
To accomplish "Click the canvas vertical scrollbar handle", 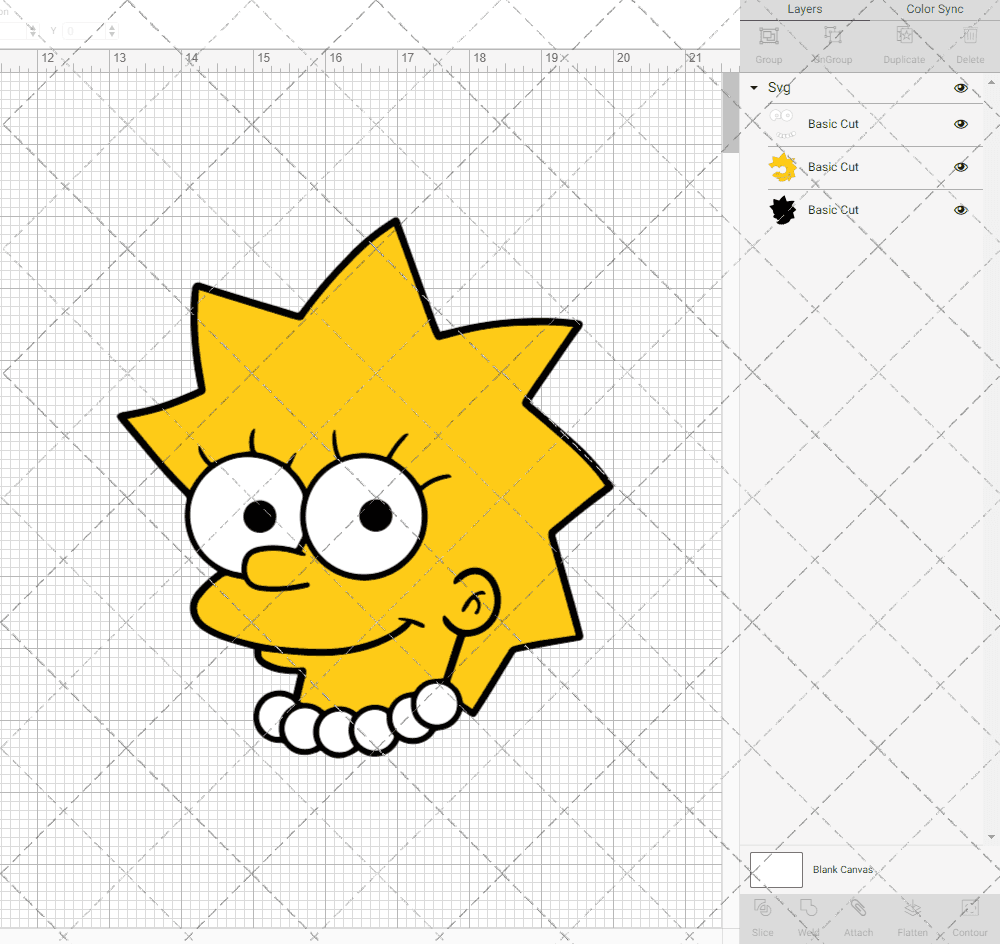I will [x=730, y=112].
